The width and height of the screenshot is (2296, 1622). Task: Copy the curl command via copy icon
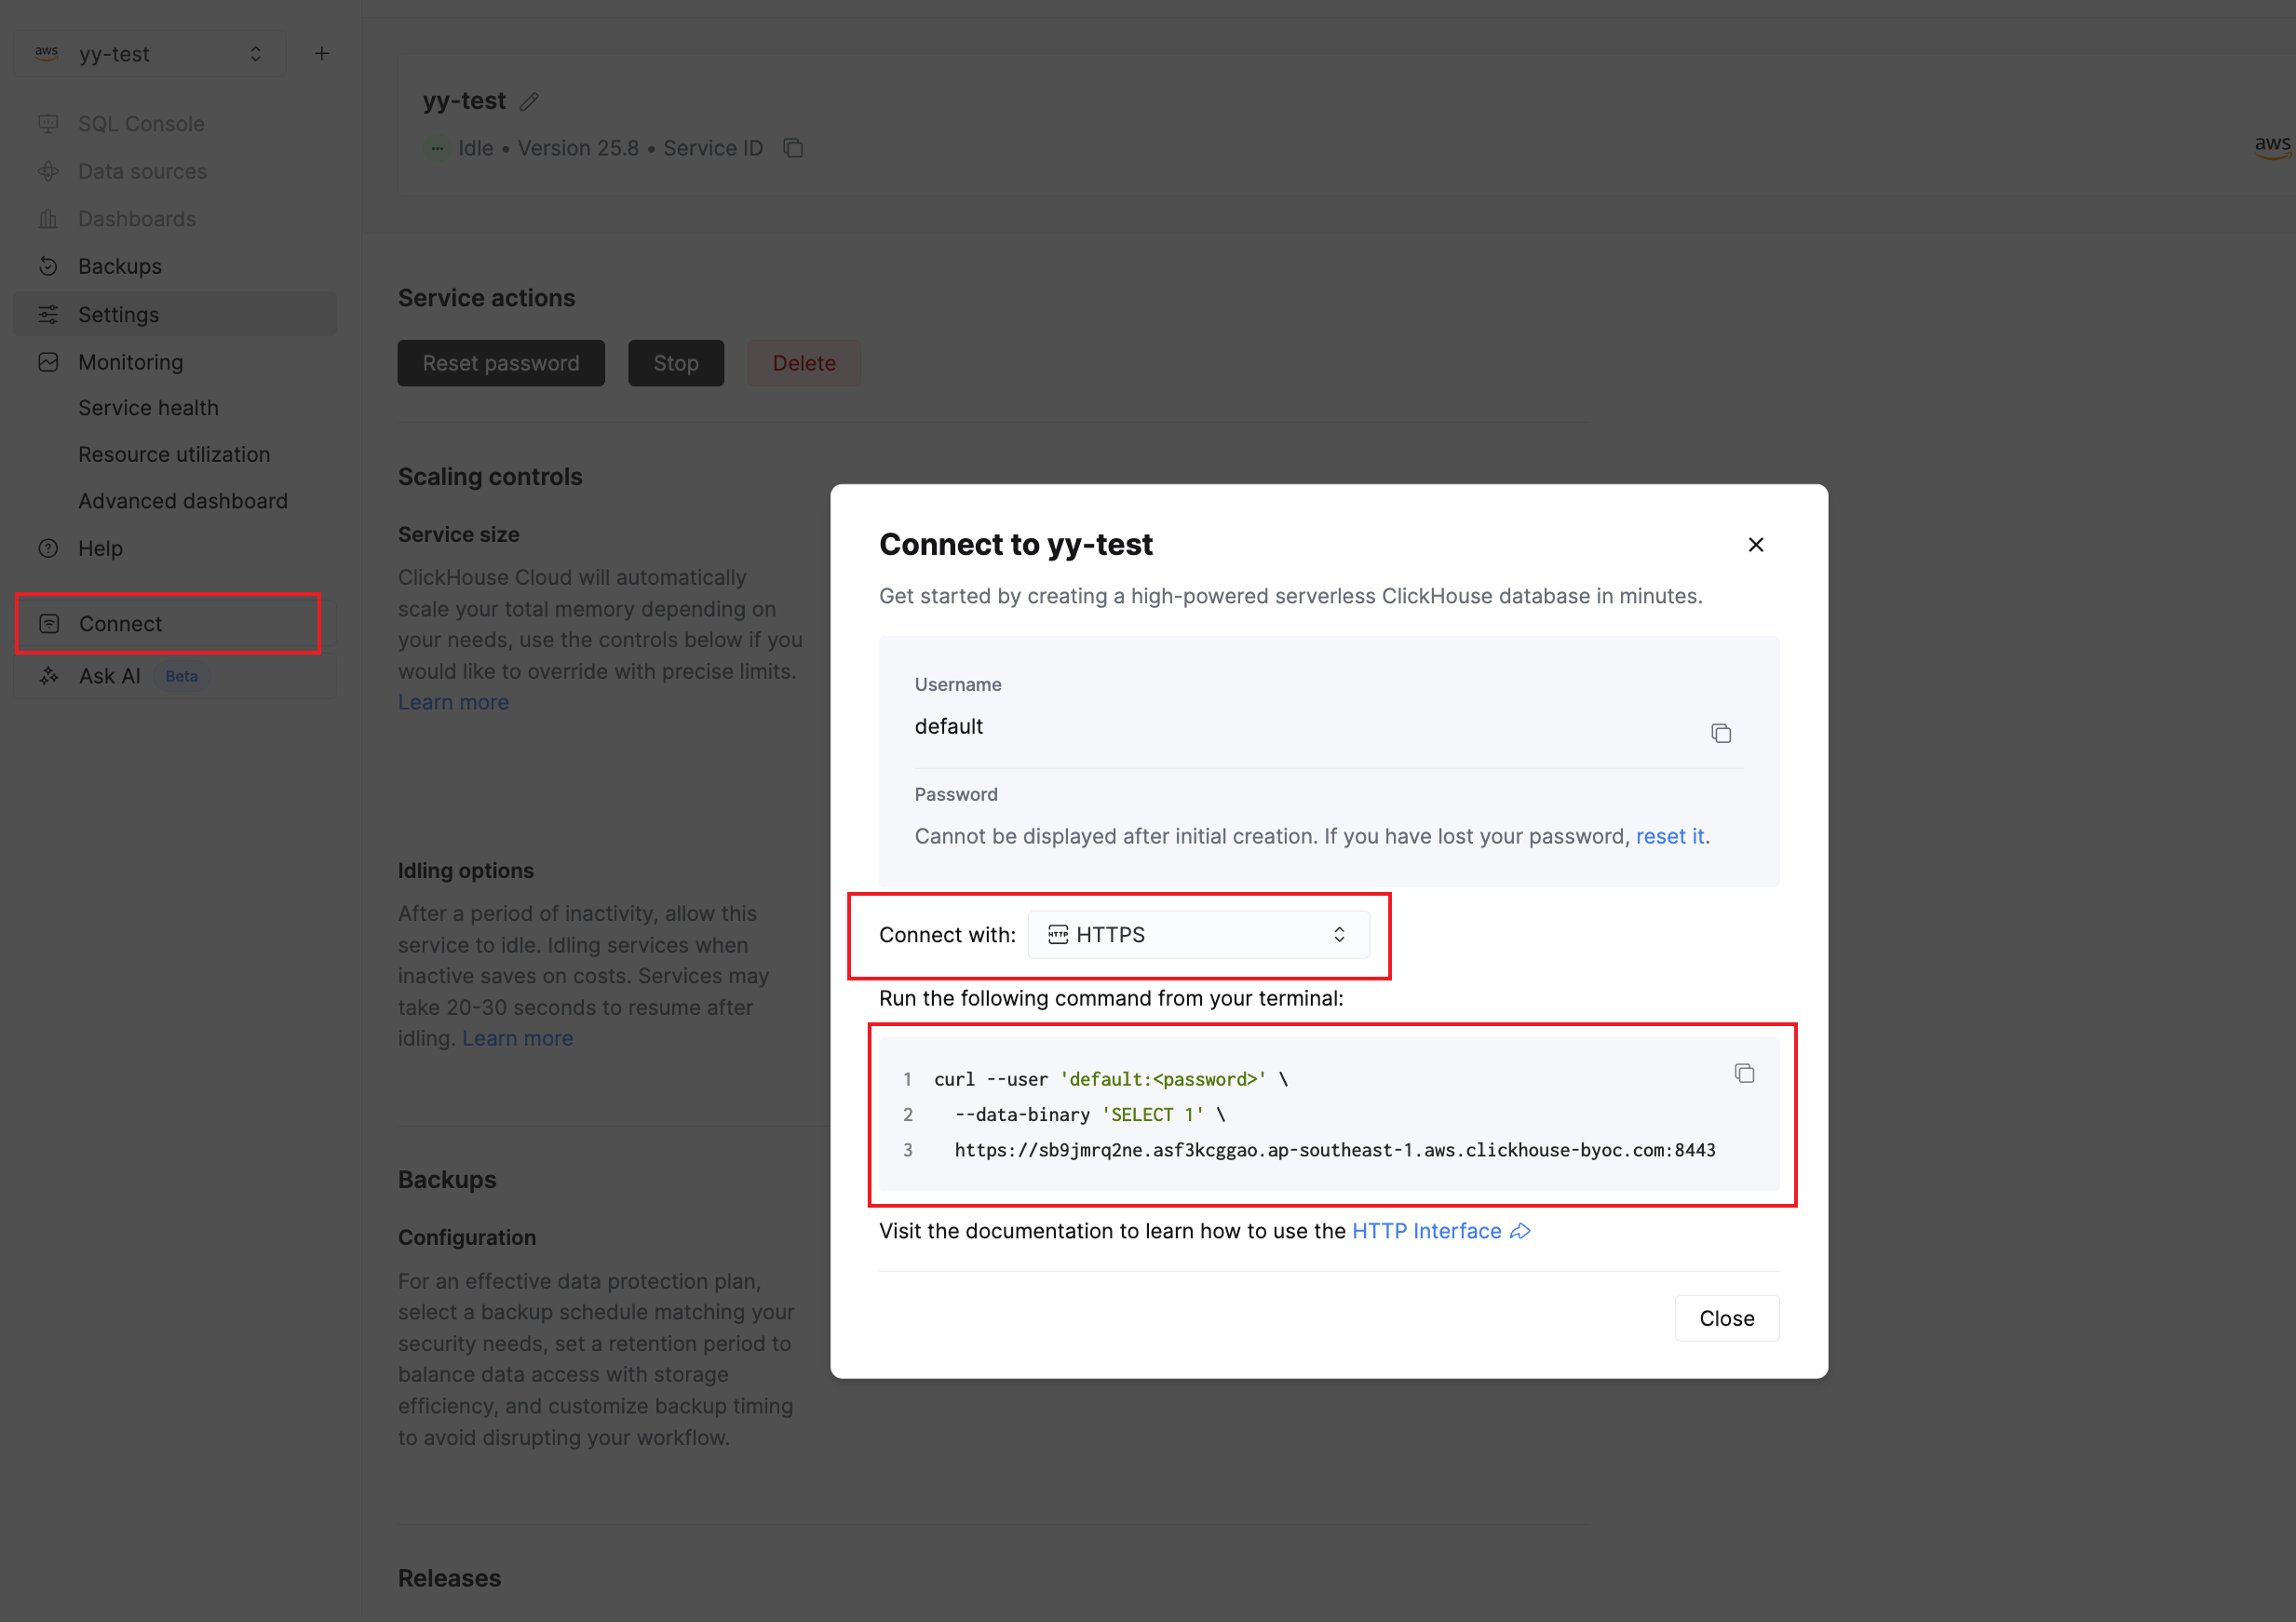(x=1744, y=1073)
